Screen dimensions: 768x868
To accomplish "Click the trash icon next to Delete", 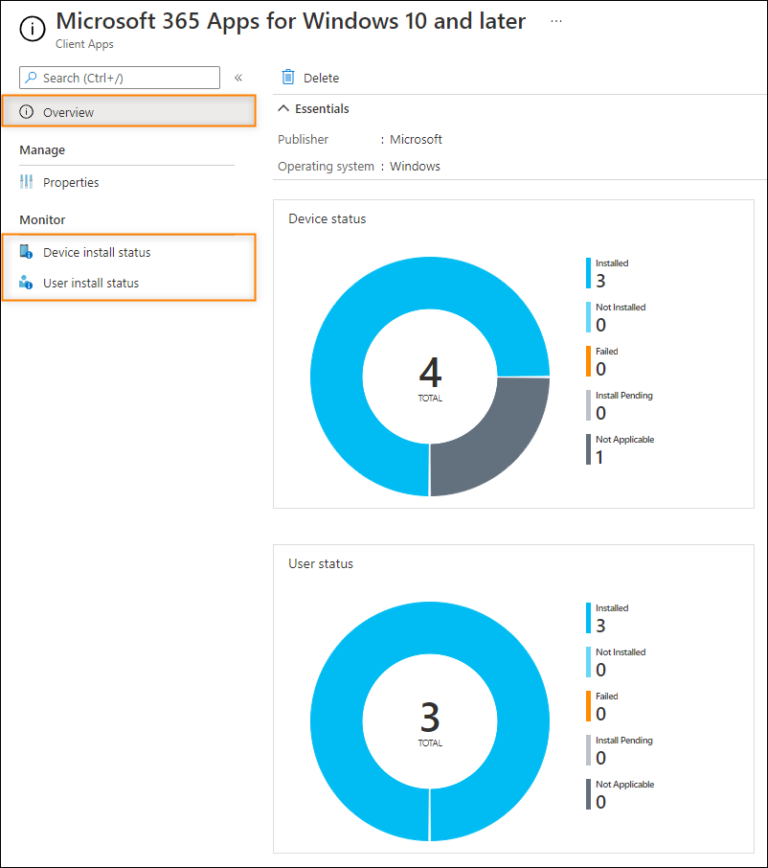I will [x=289, y=77].
